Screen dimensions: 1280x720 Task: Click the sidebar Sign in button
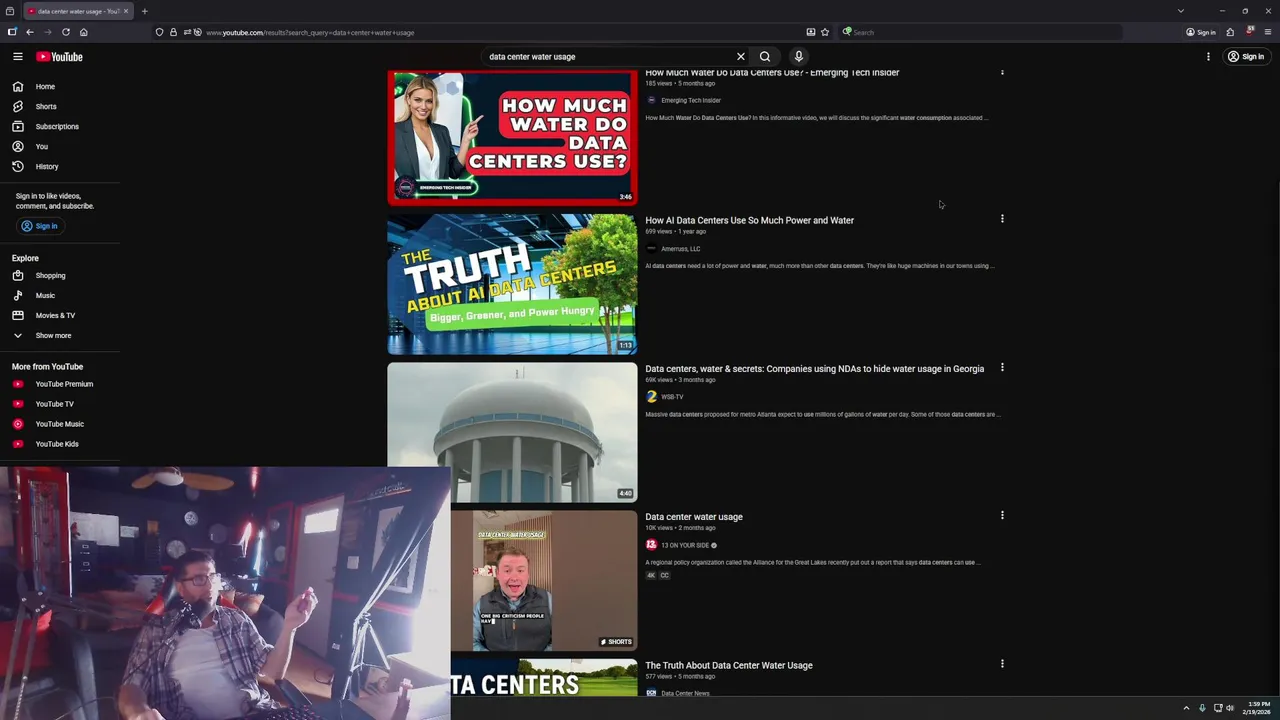40,226
